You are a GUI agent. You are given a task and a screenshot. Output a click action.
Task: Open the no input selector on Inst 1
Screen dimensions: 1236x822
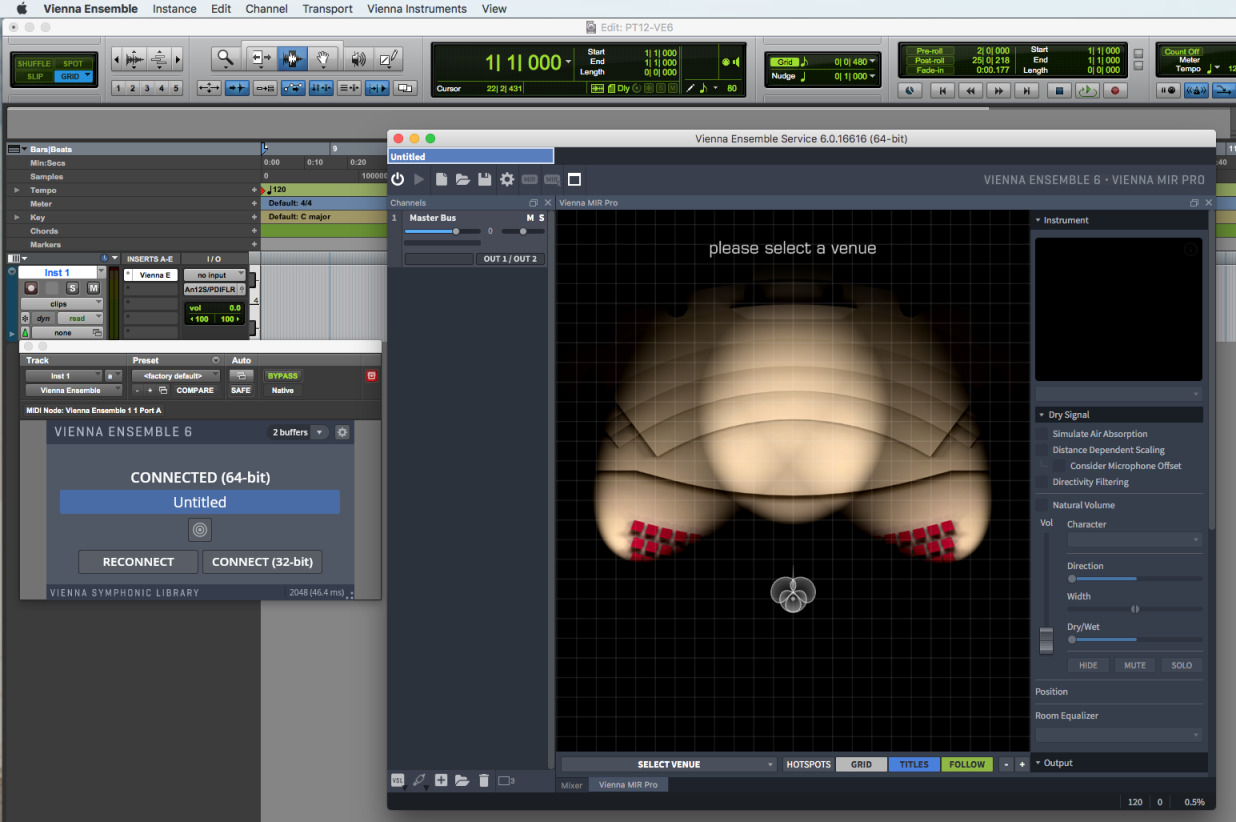click(x=215, y=275)
